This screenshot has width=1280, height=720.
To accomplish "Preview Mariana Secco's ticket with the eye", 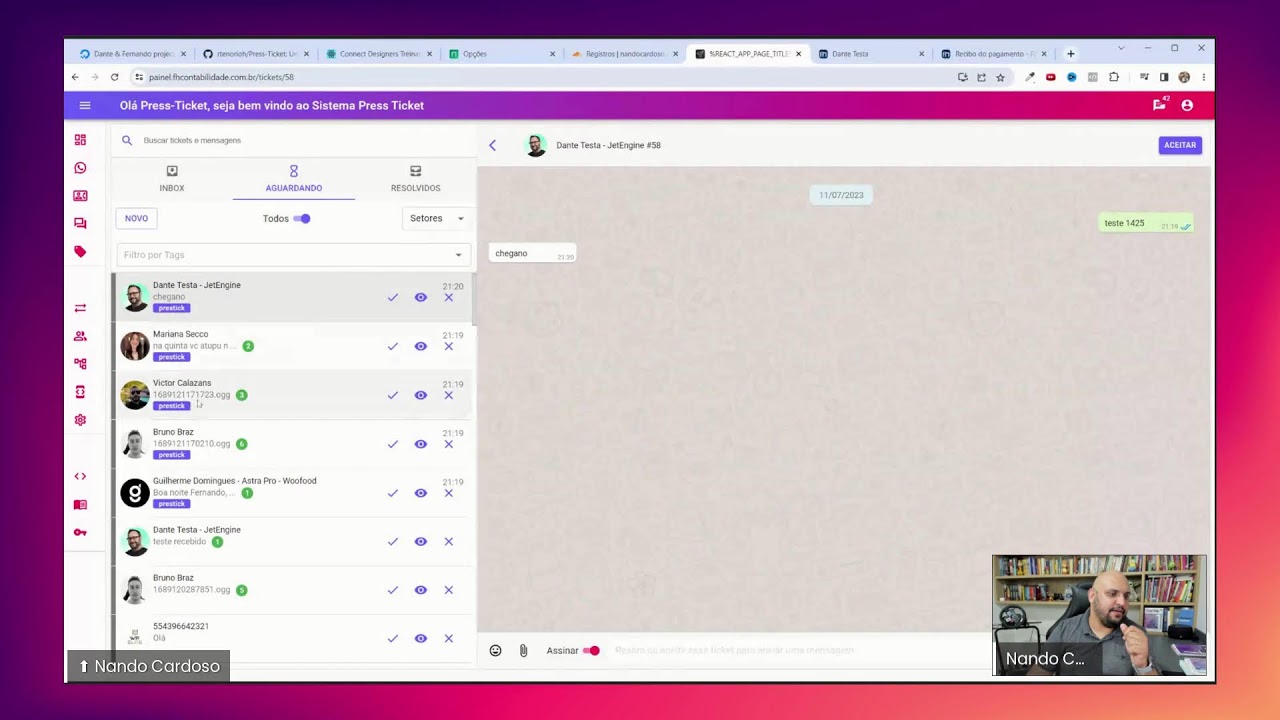I will [x=421, y=346].
